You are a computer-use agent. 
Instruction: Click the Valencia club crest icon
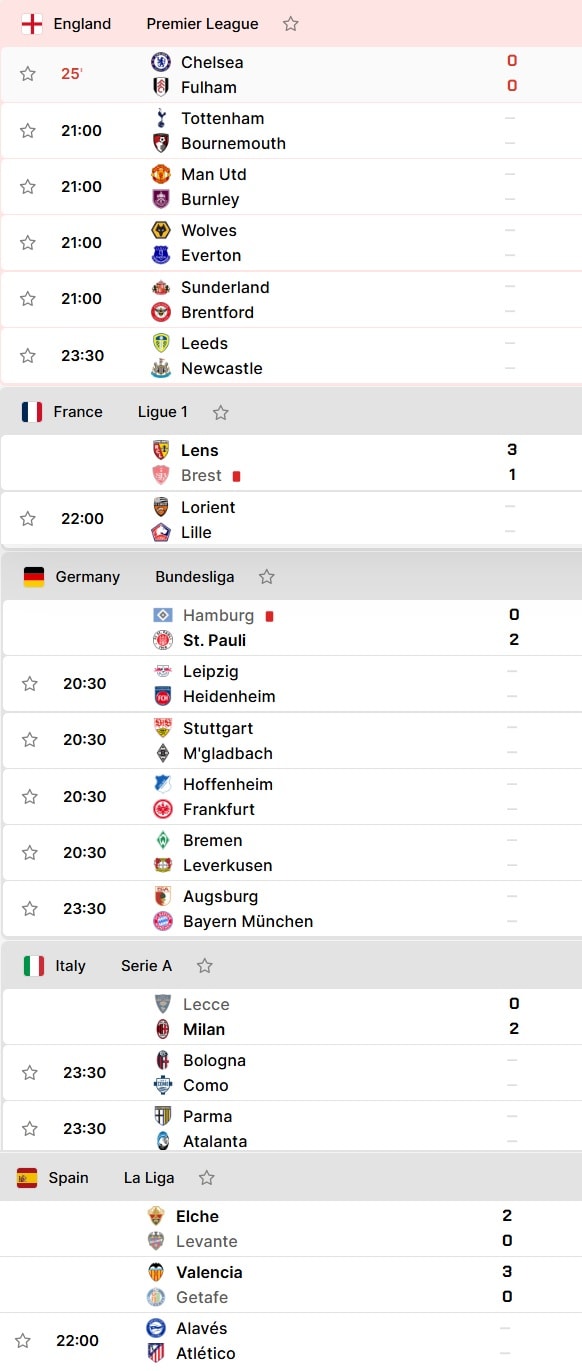point(156,1272)
